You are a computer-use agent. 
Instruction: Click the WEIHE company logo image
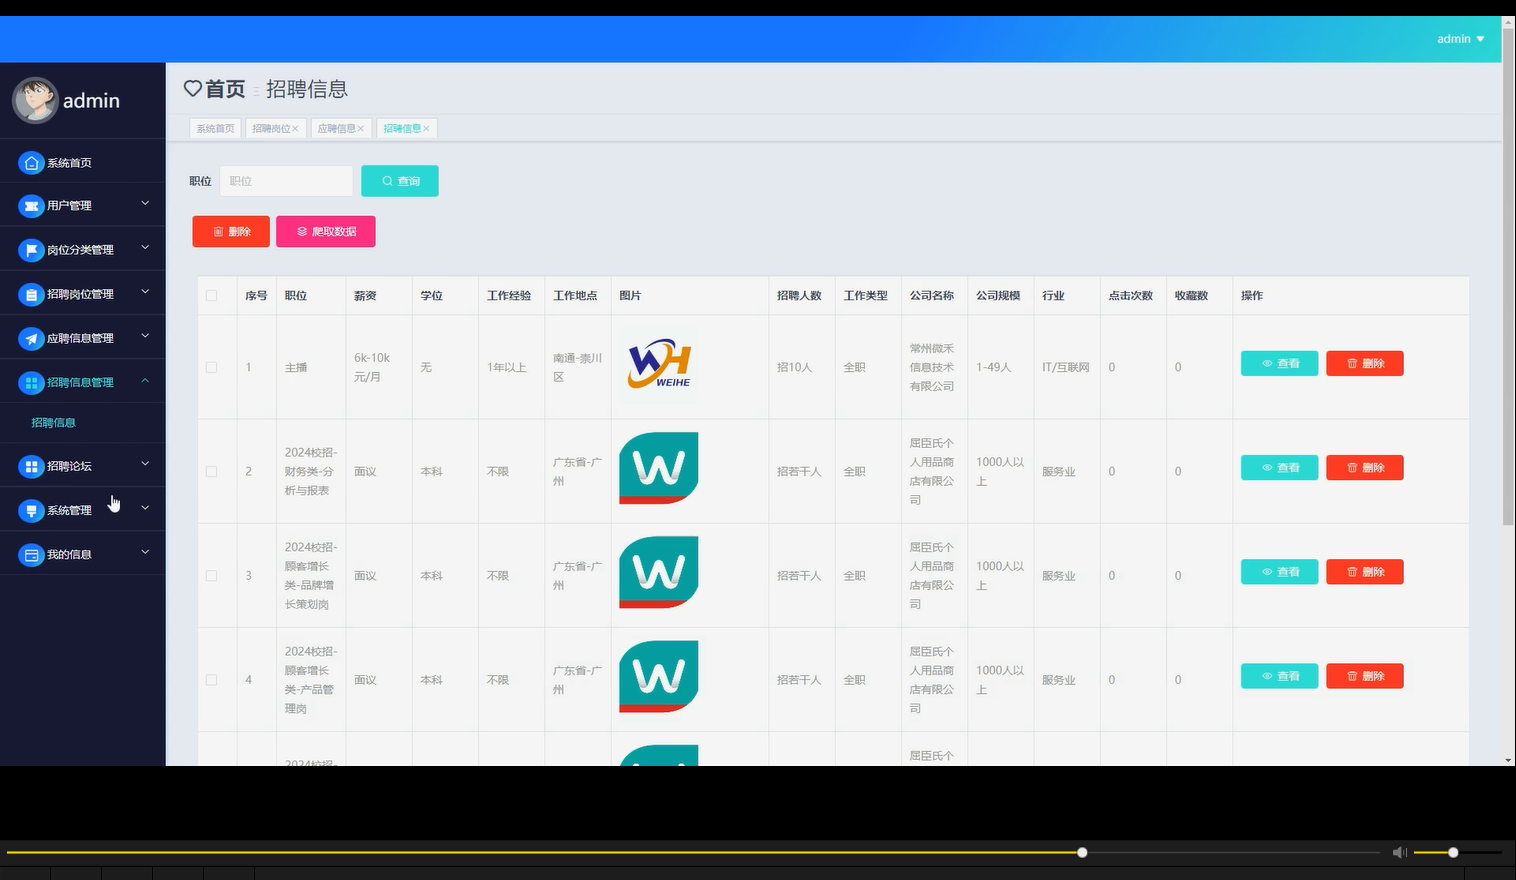tap(659, 363)
